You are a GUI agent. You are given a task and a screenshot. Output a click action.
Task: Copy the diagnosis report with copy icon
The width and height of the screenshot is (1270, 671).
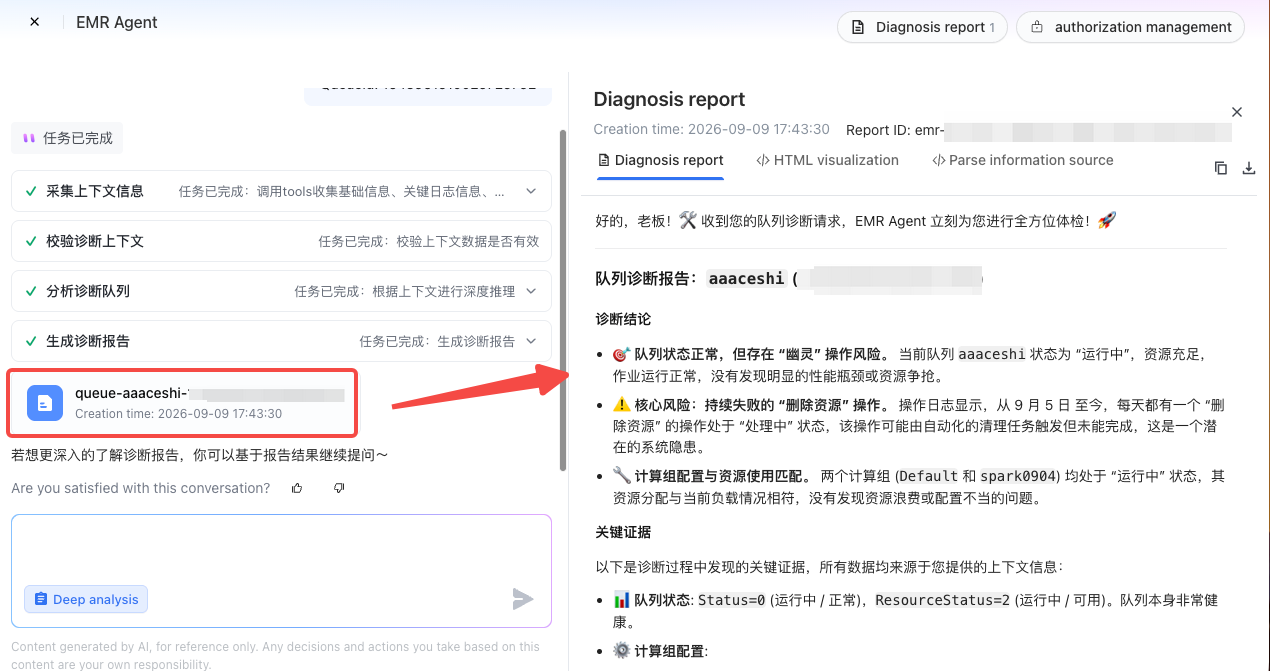pos(1220,168)
